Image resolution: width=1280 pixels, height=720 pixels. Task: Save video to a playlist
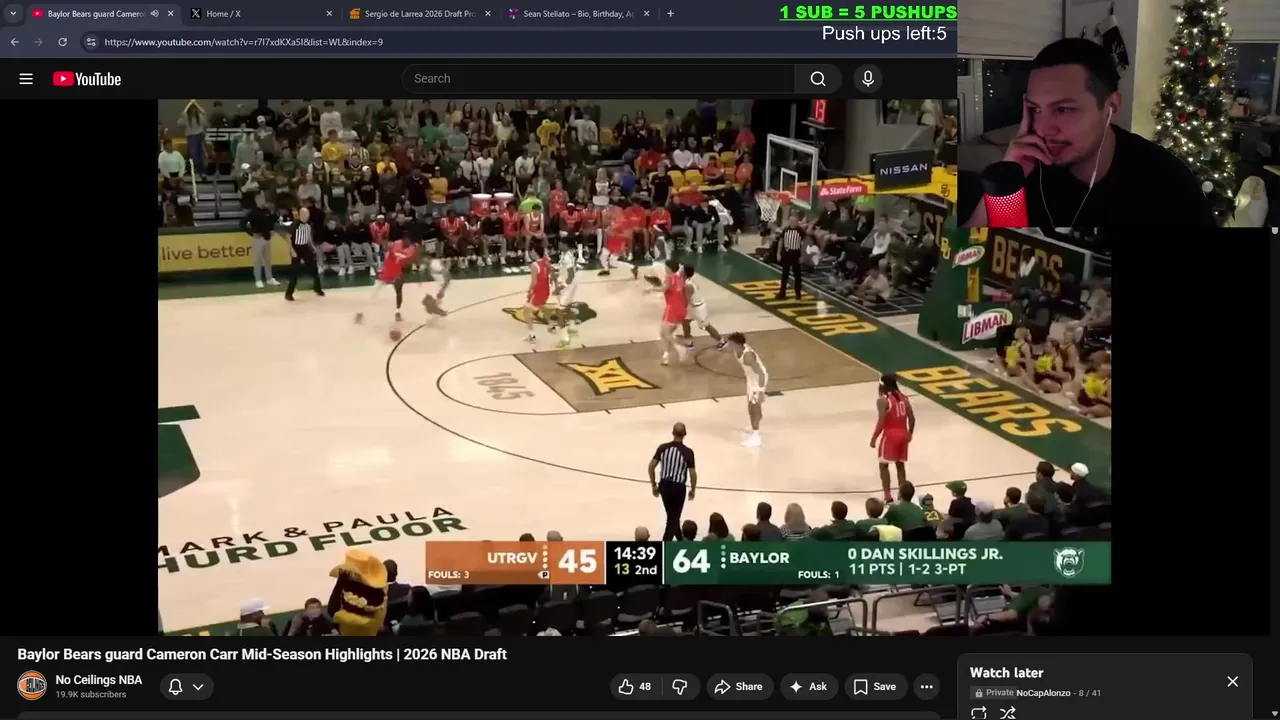(x=874, y=686)
